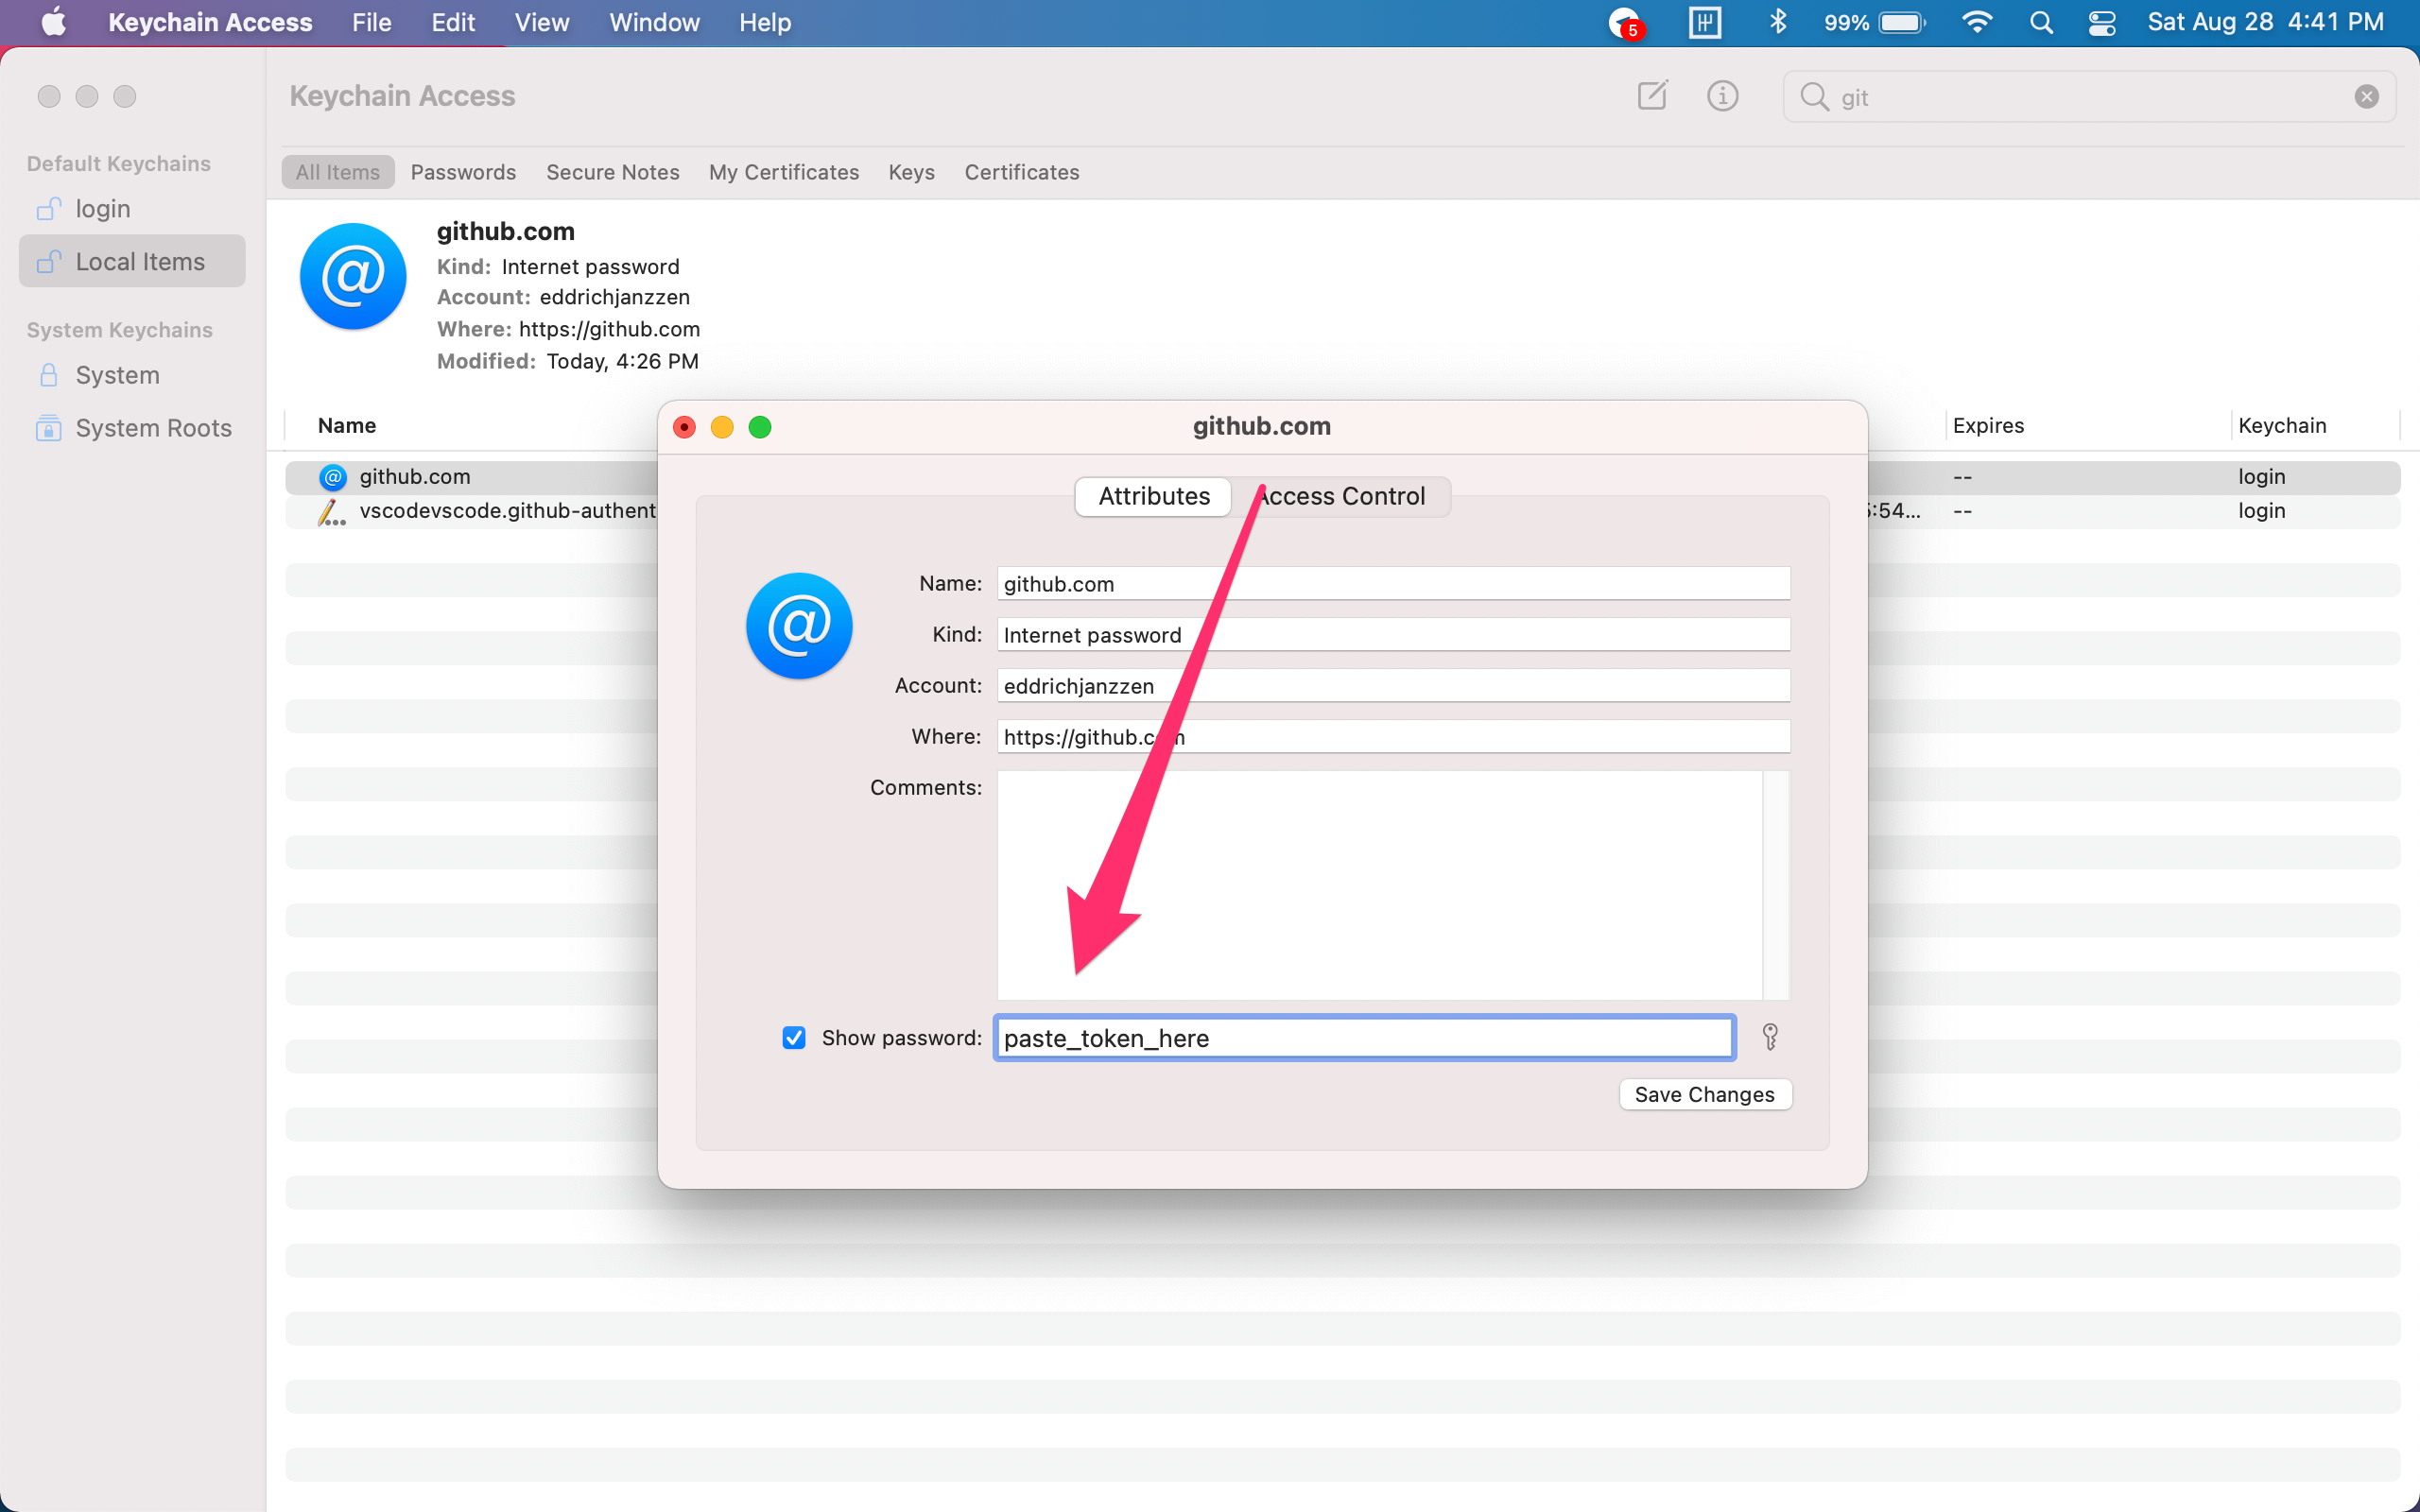Click inside the Comments text area

[x=1380, y=884]
